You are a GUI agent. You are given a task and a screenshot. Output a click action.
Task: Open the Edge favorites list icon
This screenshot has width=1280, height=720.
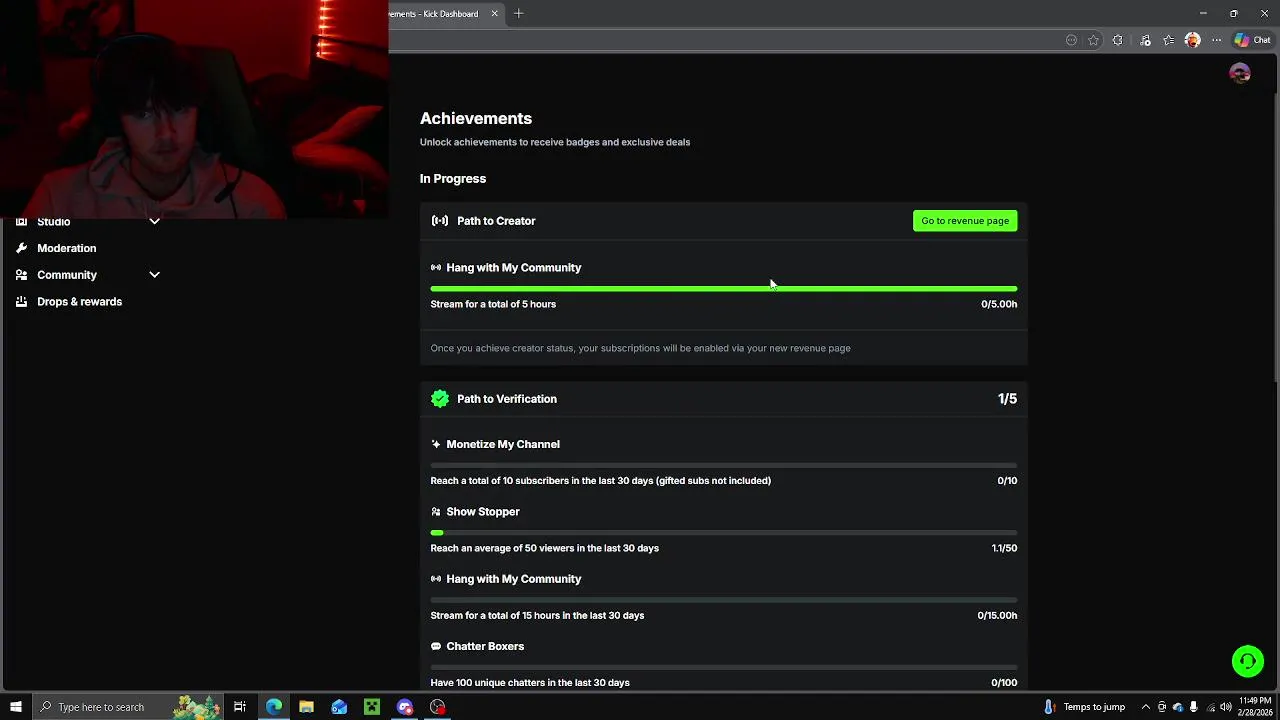pos(1168,40)
